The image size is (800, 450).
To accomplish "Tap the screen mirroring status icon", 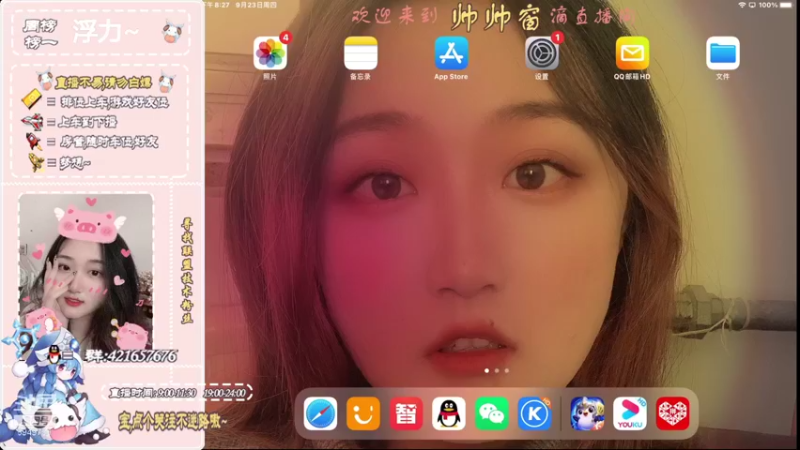I will (752, 5).
